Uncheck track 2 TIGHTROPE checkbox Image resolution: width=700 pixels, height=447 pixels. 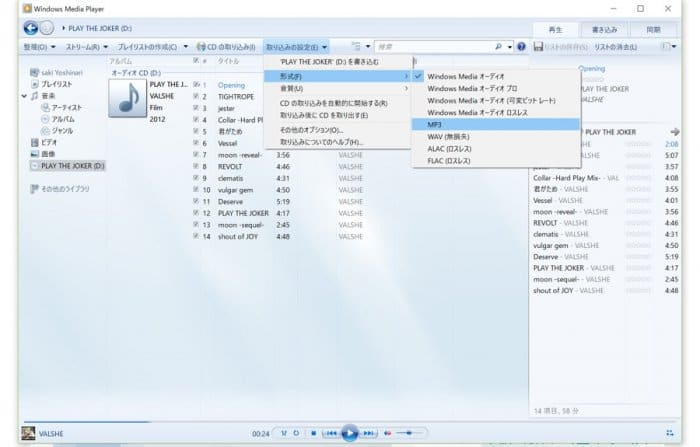pos(196,96)
